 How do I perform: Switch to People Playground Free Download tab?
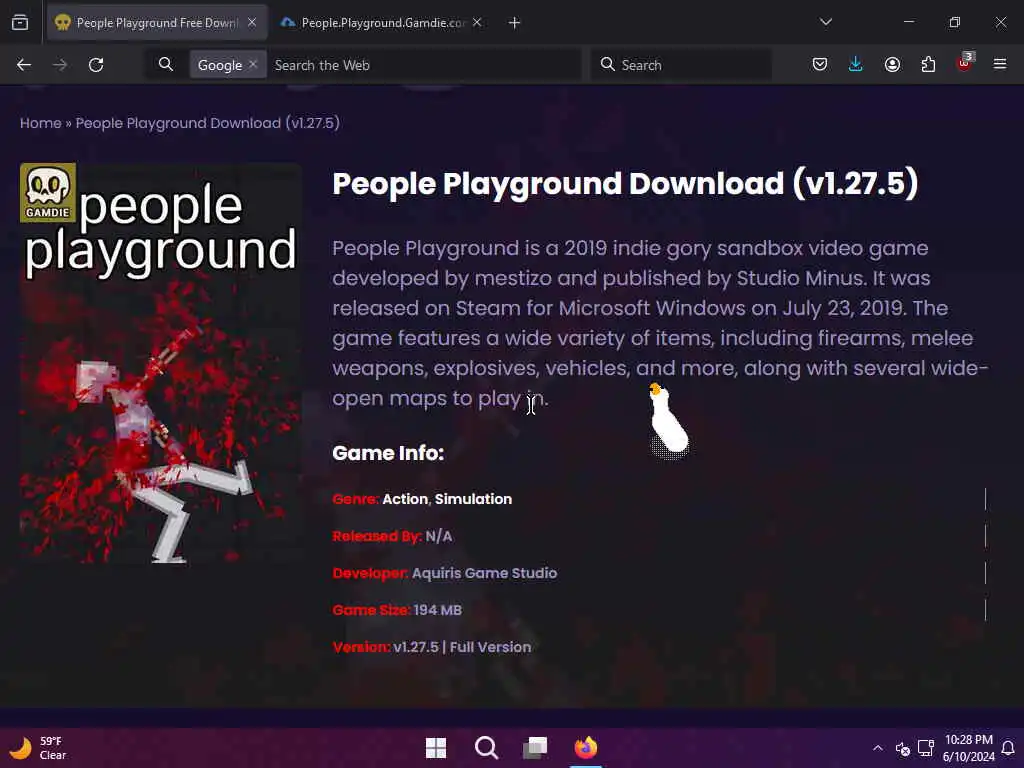coord(157,23)
